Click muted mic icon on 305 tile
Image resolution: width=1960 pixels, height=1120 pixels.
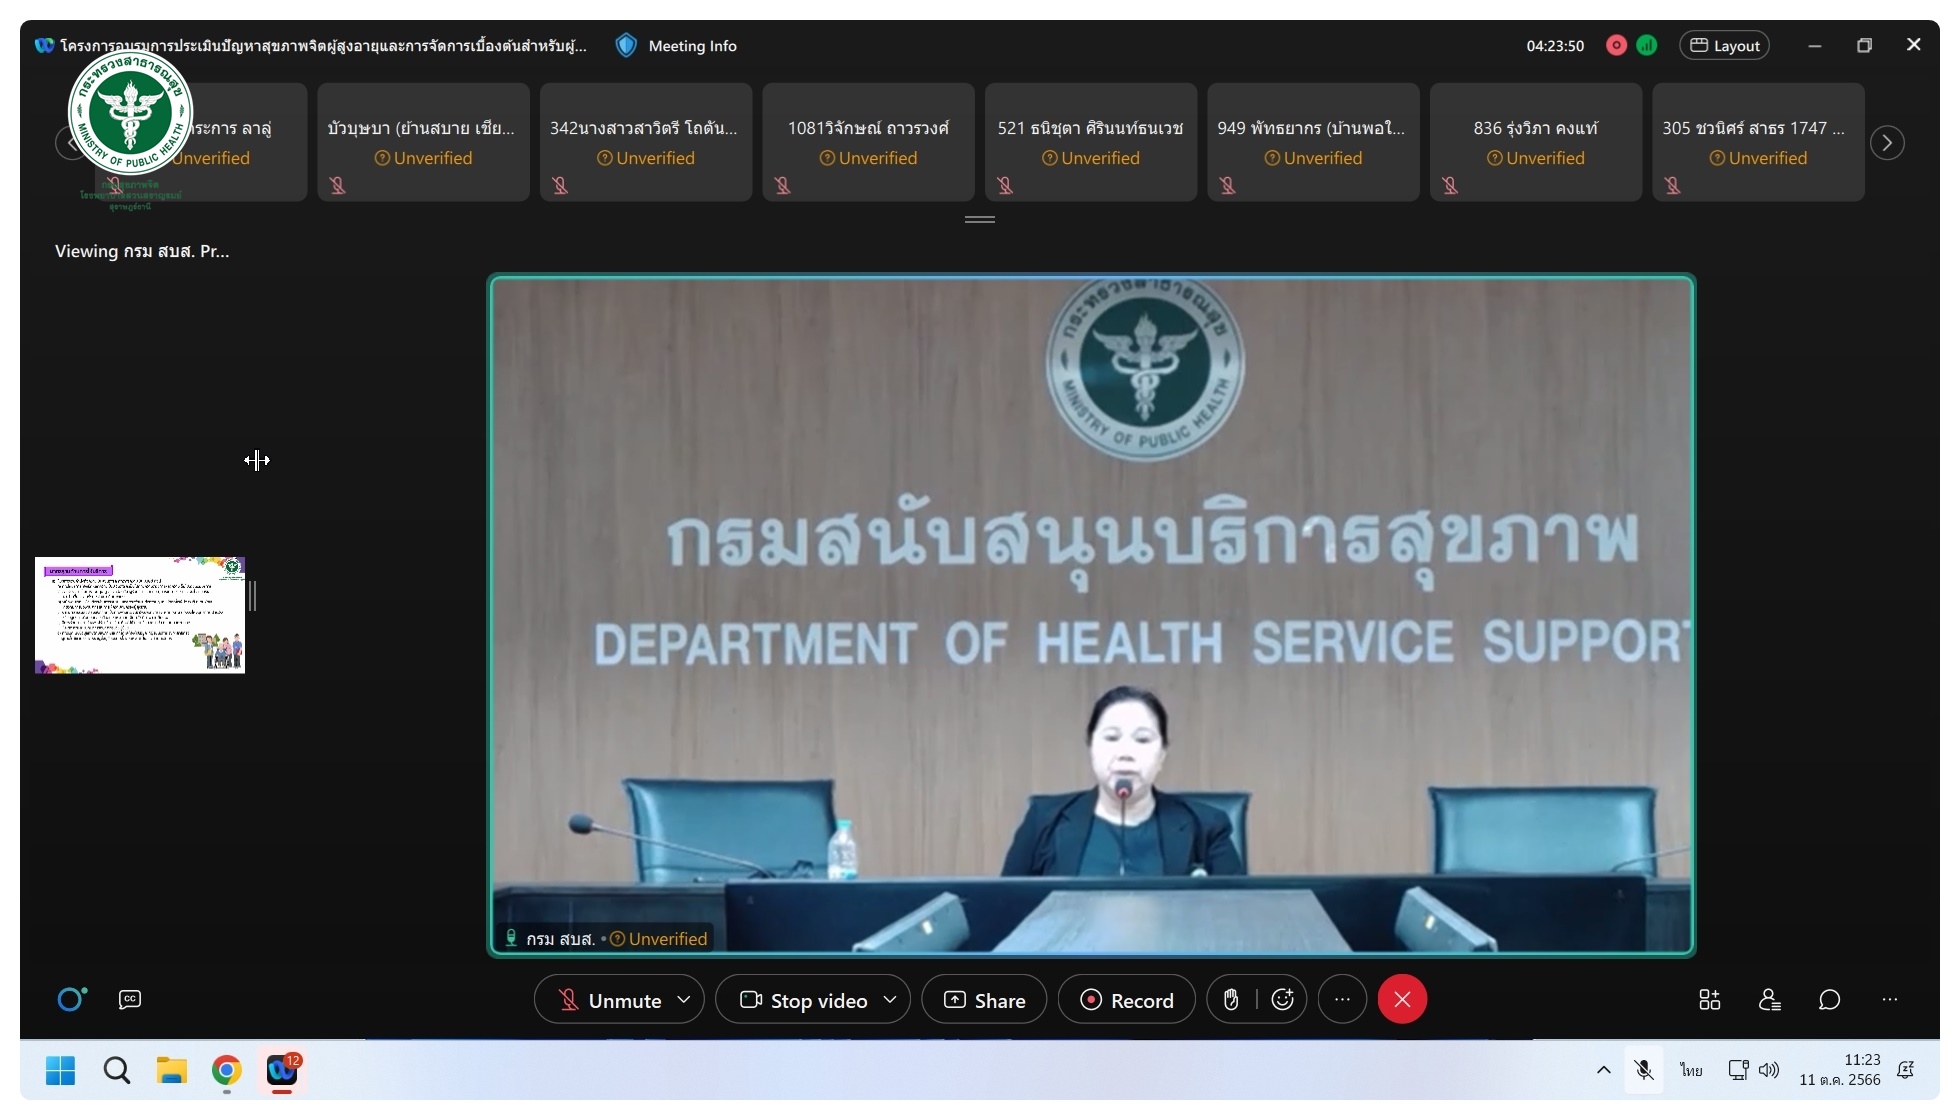(x=1672, y=185)
